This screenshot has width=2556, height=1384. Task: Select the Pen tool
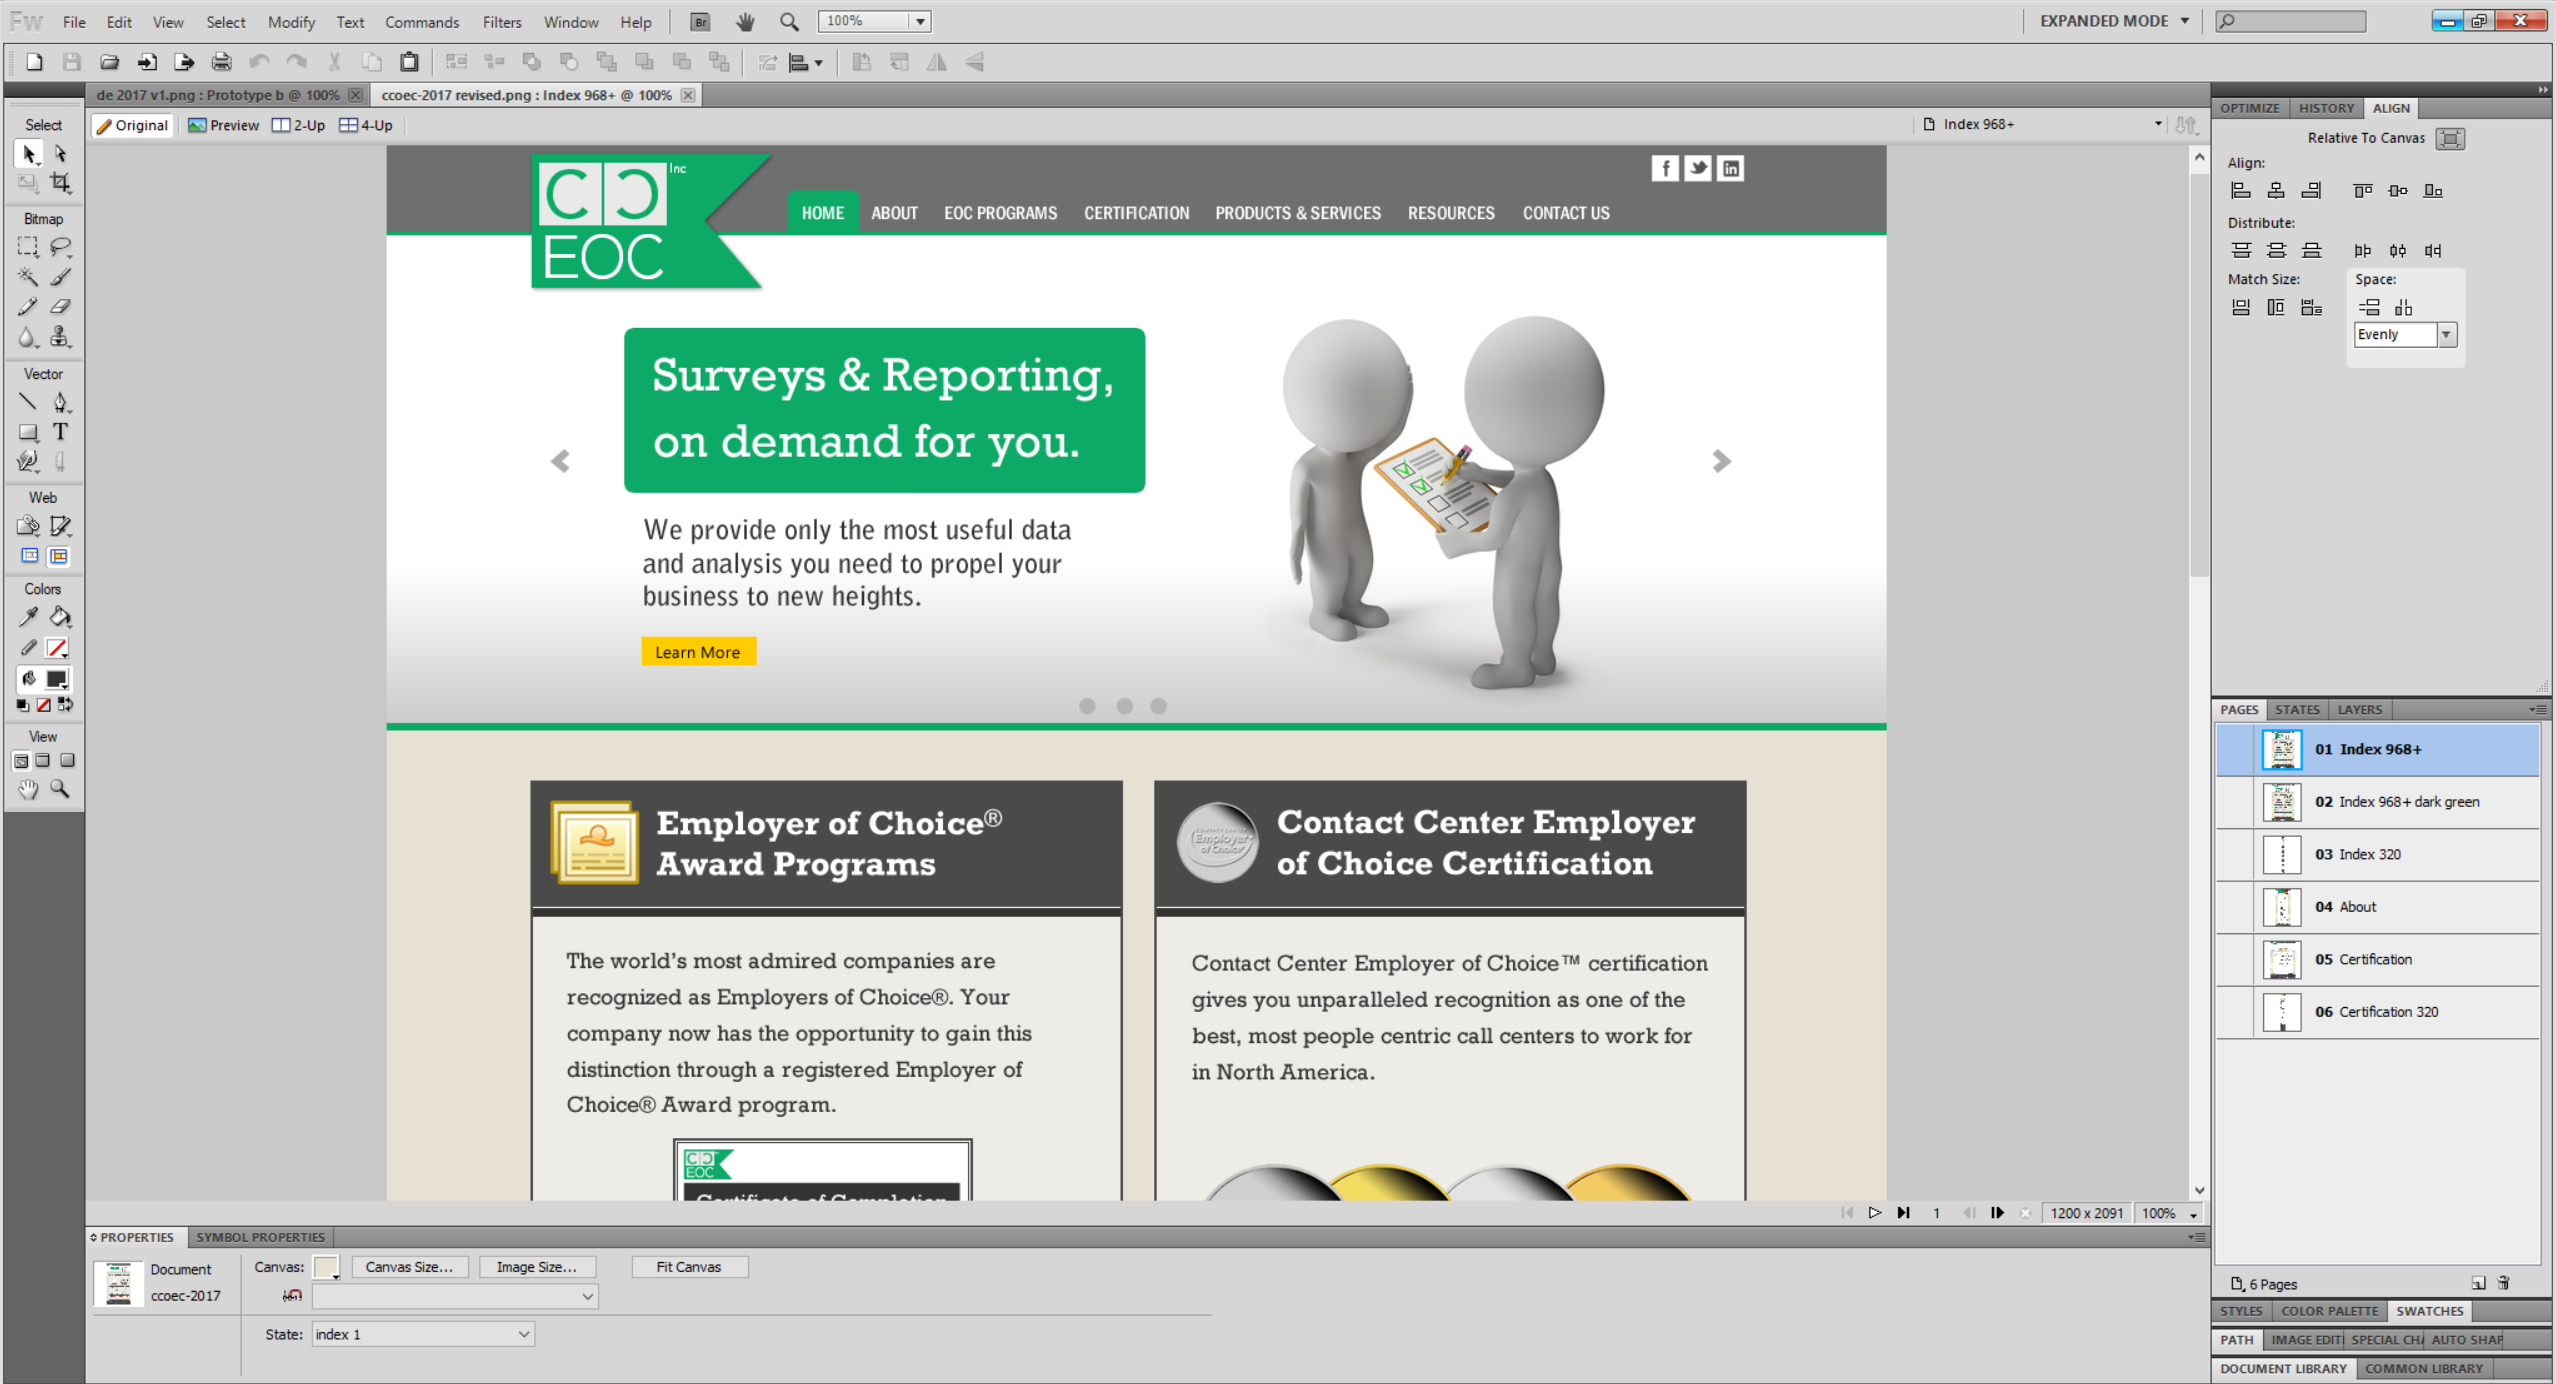(x=61, y=402)
